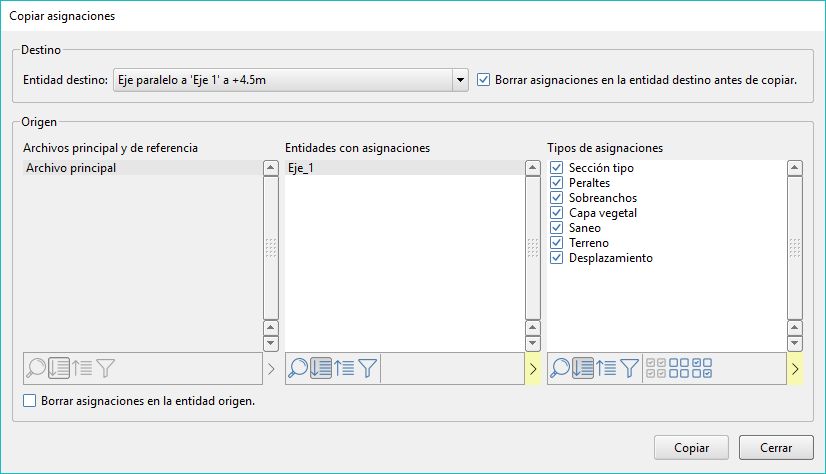Viewport: 826px width, 474px height.
Task: Enable Borrar asignaciones en la entidad origen
Action: 29,401
